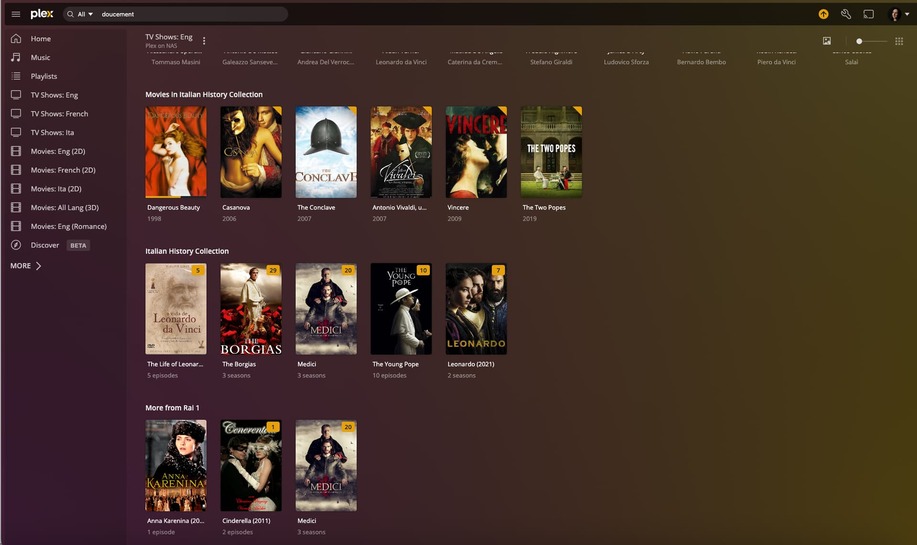This screenshot has height=545, width=917.
Task: Open cast member Bernardo Bembo
Action: click(x=701, y=62)
